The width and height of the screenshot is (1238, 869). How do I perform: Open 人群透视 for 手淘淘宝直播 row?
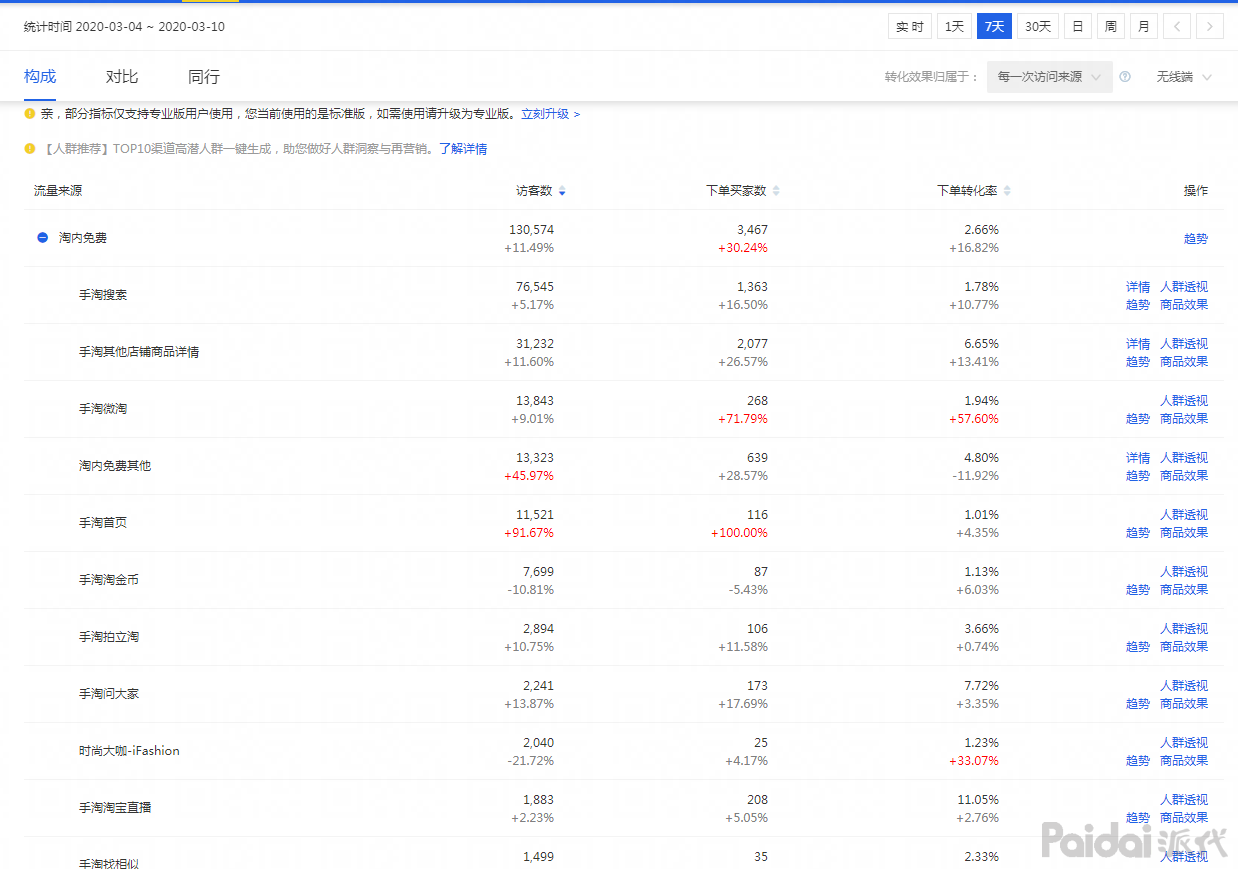[1184, 800]
